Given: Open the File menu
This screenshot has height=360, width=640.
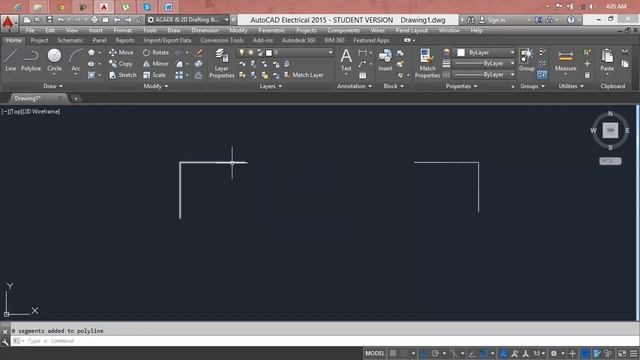Looking at the screenshot, I should [x=30, y=31].
